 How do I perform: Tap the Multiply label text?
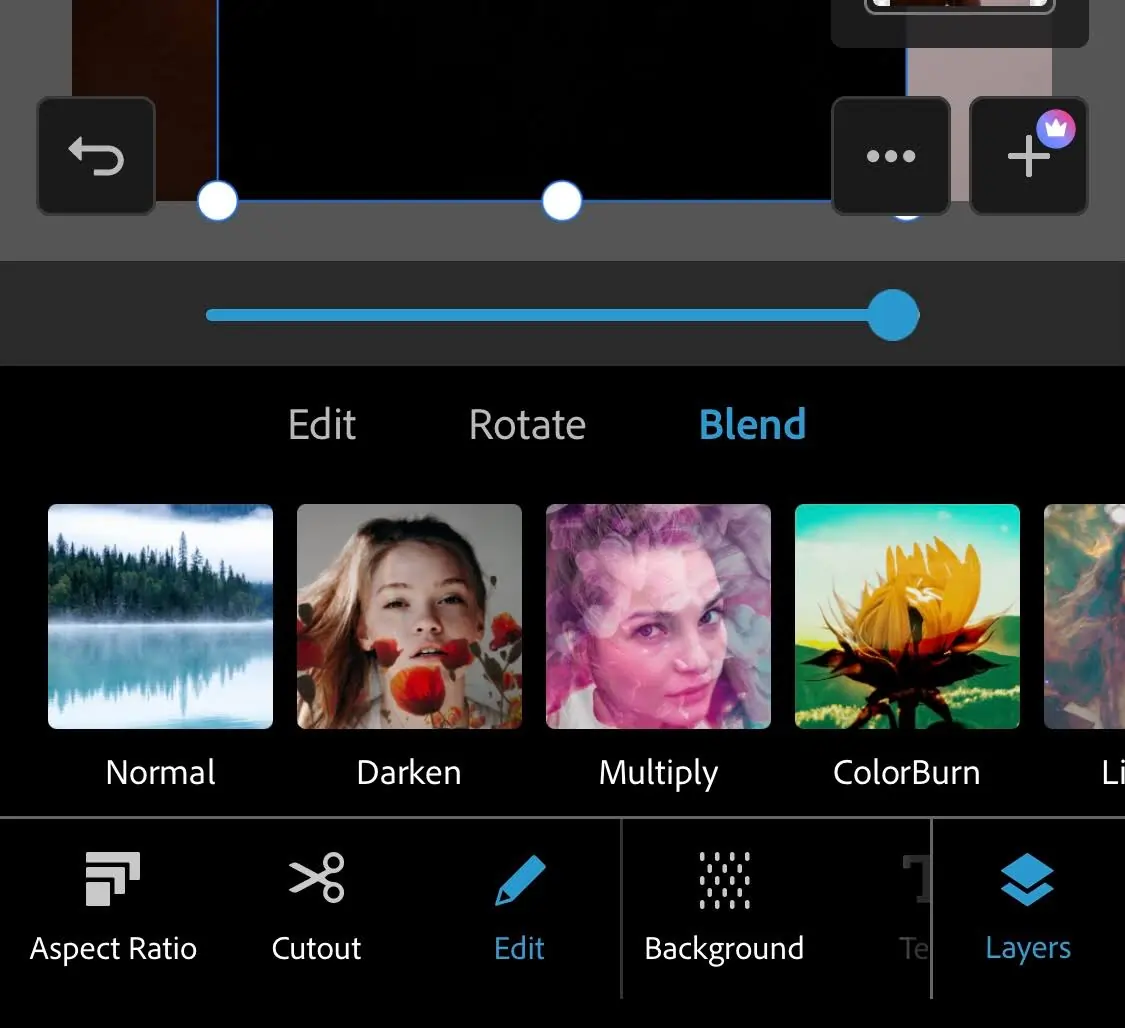[x=658, y=774]
